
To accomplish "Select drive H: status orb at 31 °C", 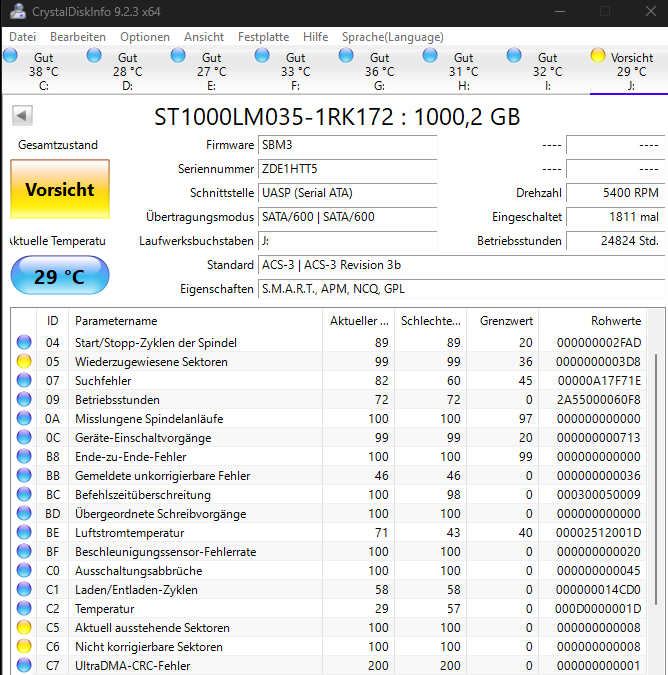I will (430, 56).
